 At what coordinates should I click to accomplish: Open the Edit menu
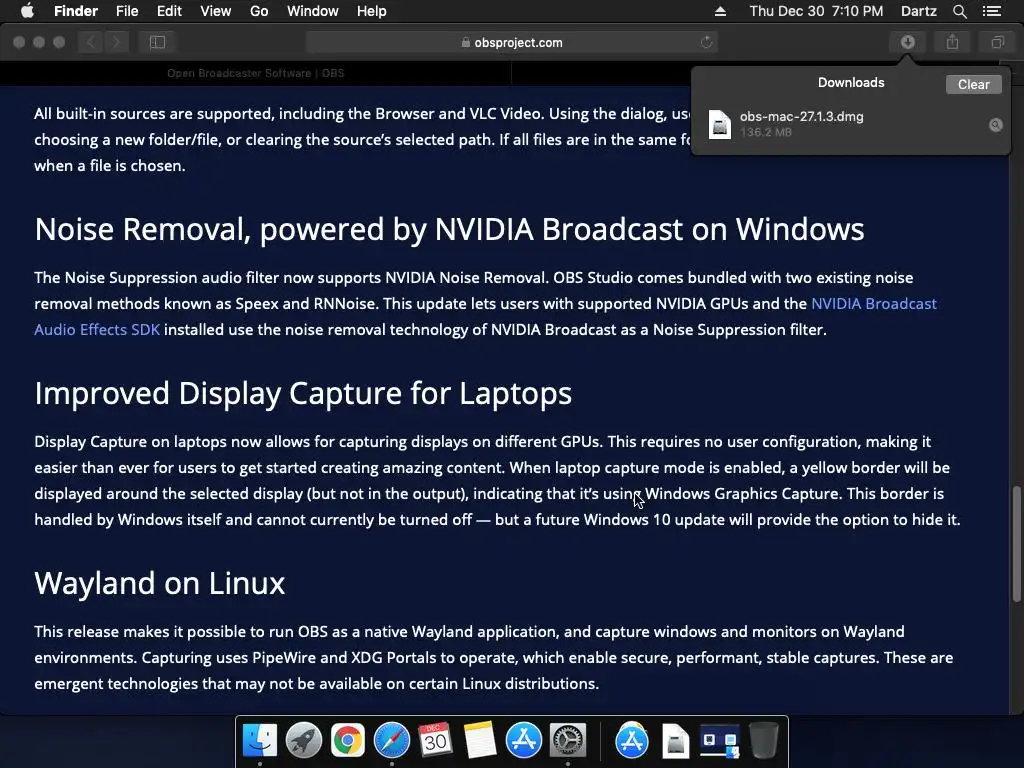(169, 11)
